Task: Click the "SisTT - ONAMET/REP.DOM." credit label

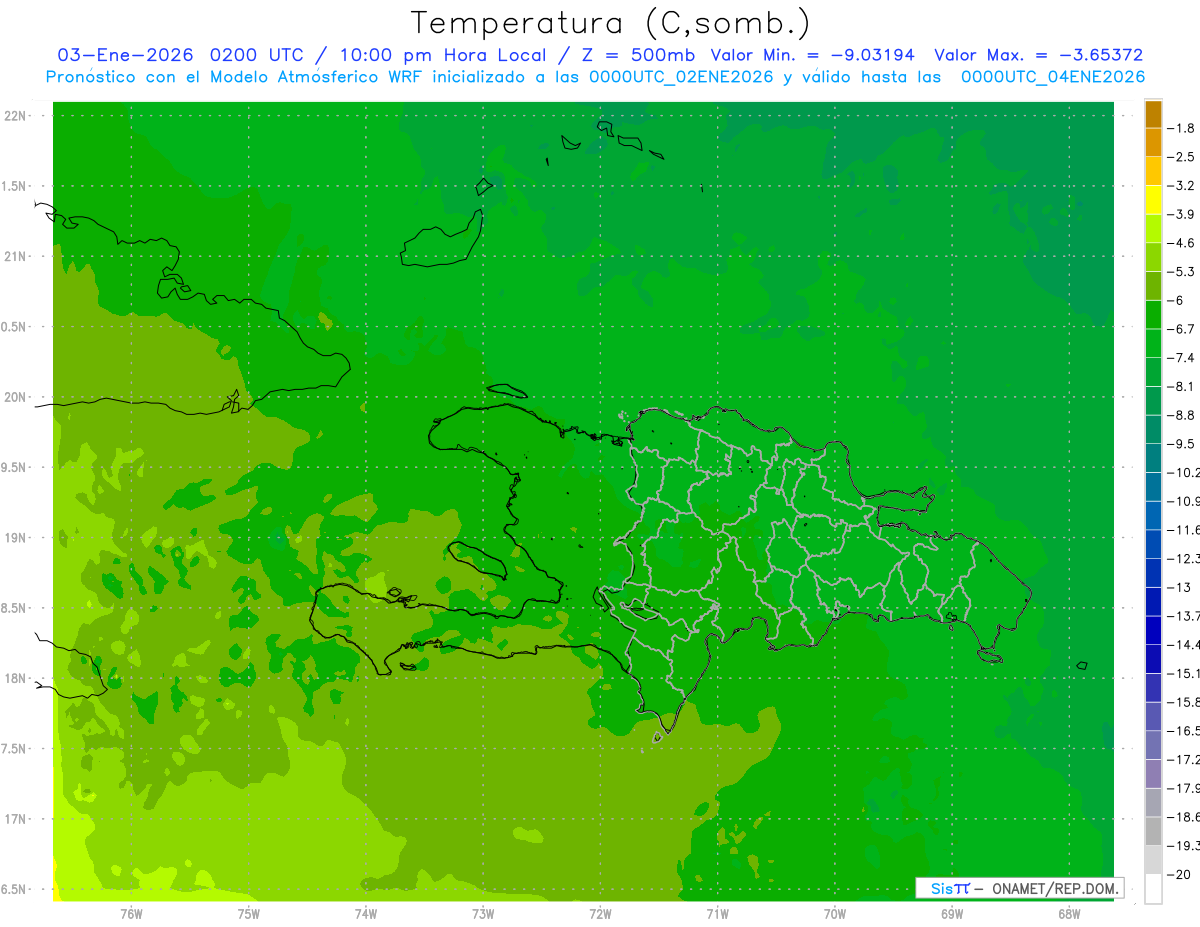Action: pyautogui.click(x=1019, y=888)
